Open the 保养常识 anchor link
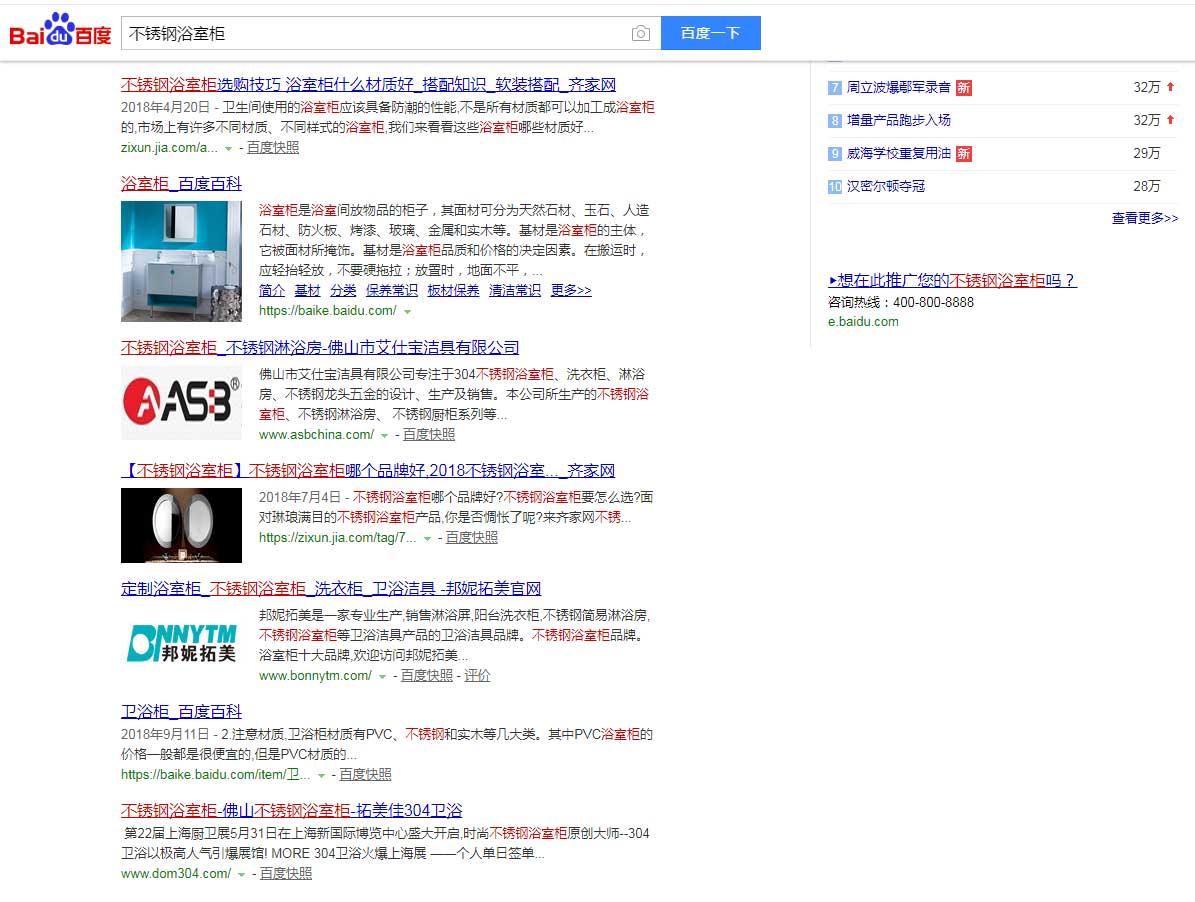Screen dimensions: 1195x902 coord(392,290)
